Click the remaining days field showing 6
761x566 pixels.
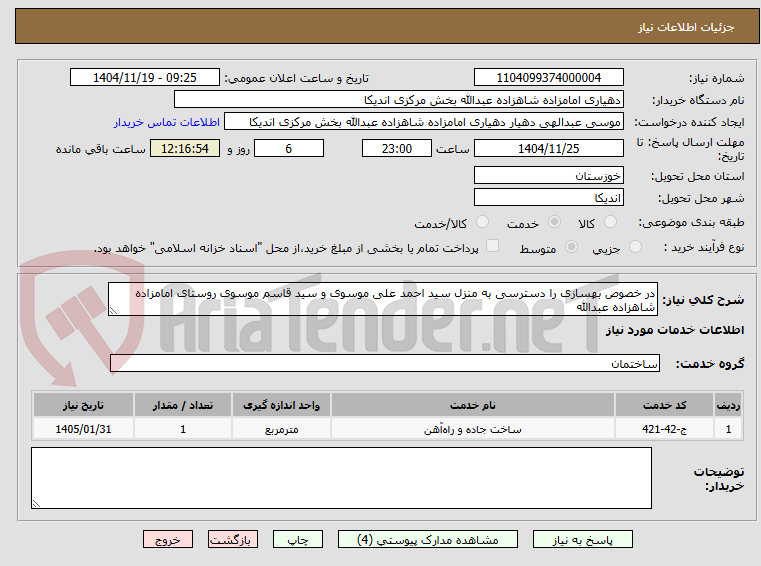coord(289,148)
